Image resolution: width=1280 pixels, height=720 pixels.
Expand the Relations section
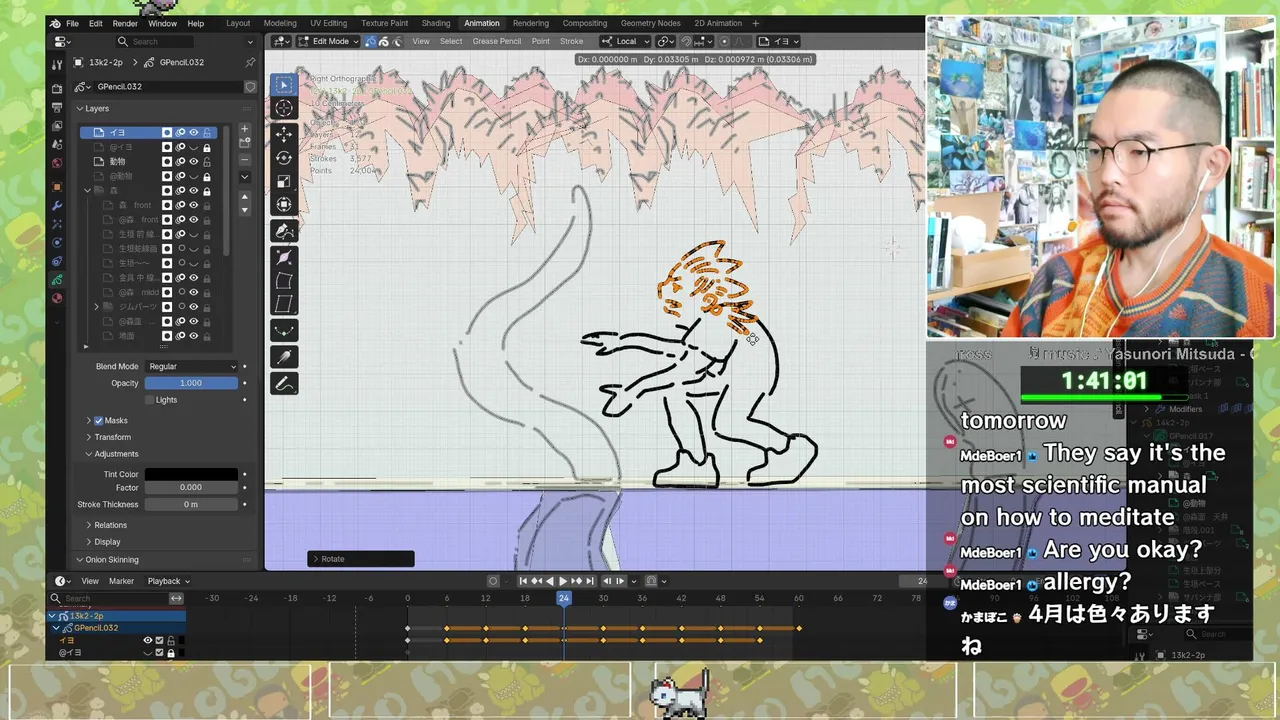point(110,525)
